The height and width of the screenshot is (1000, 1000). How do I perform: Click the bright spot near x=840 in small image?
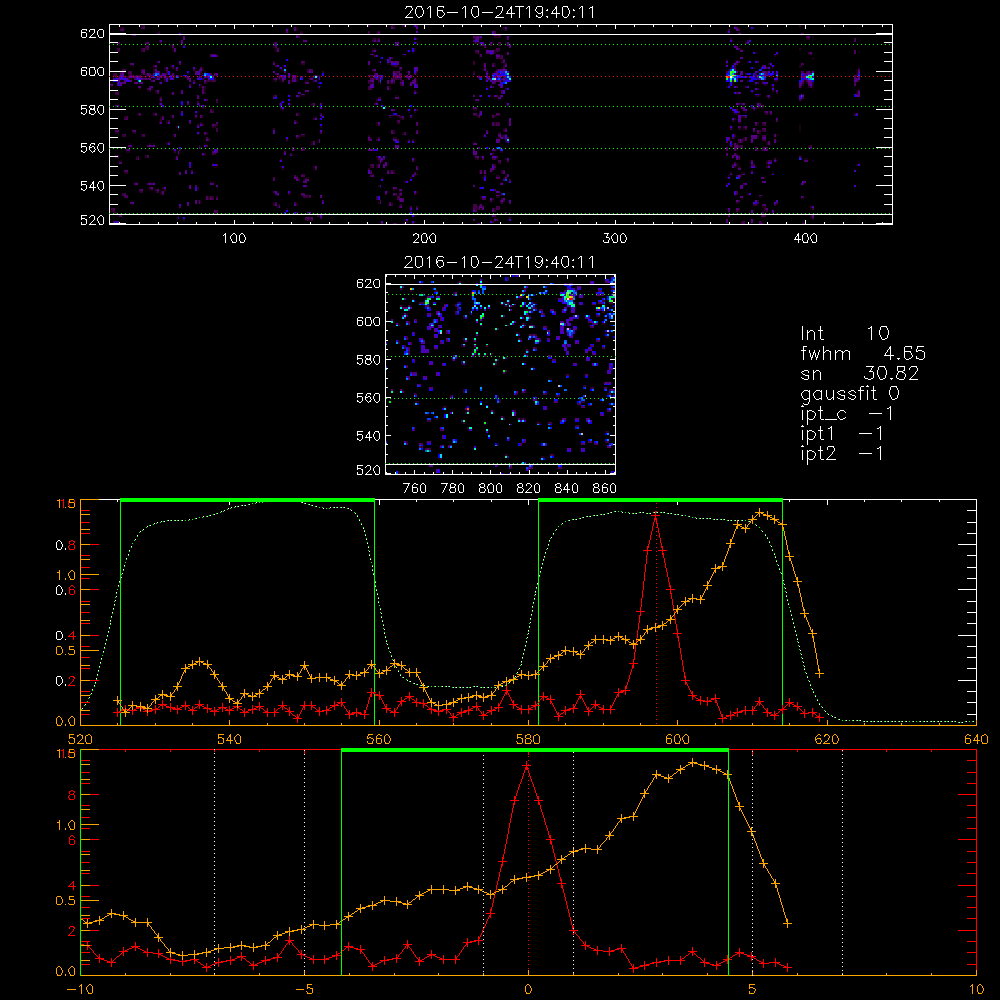click(x=569, y=297)
